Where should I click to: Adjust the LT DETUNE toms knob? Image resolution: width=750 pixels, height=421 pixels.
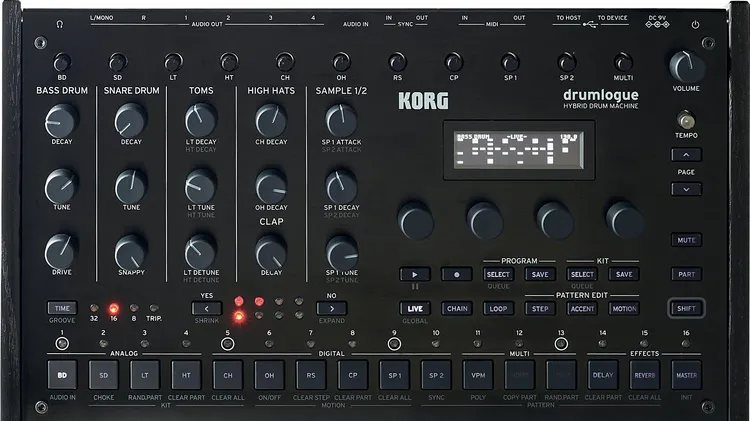coord(201,252)
